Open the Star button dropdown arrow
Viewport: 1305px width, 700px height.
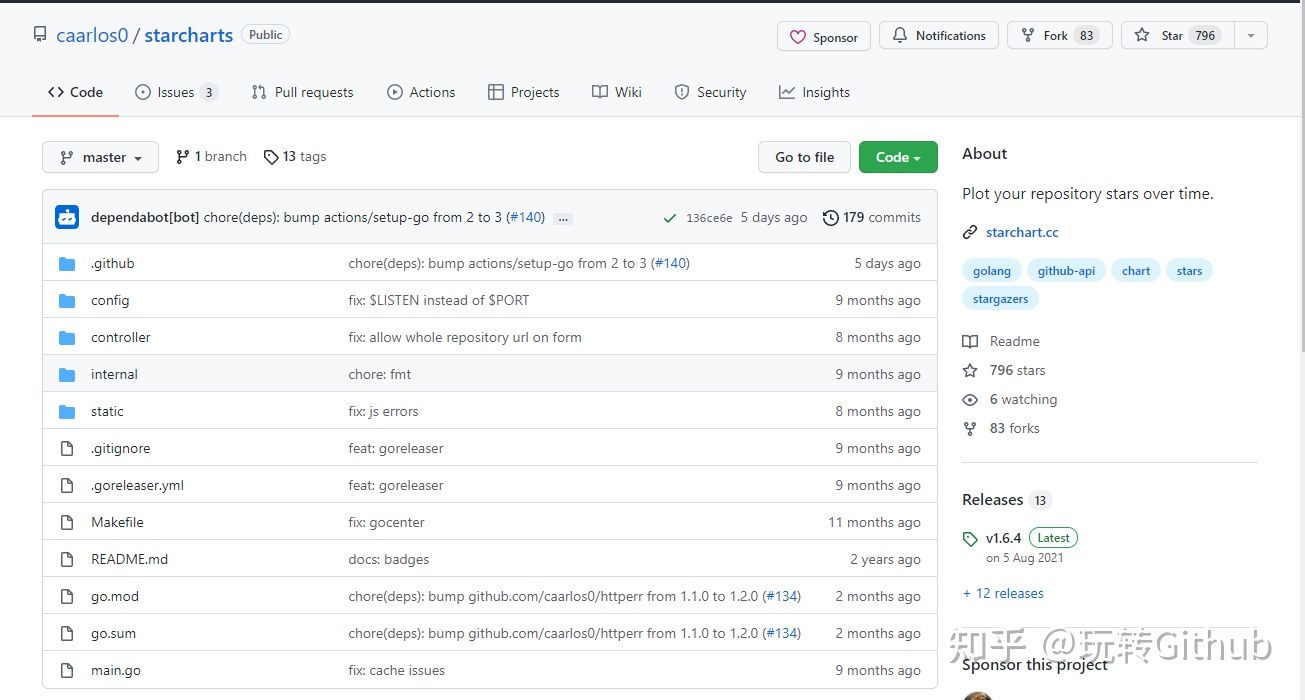pyautogui.click(x=1250, y=36)
